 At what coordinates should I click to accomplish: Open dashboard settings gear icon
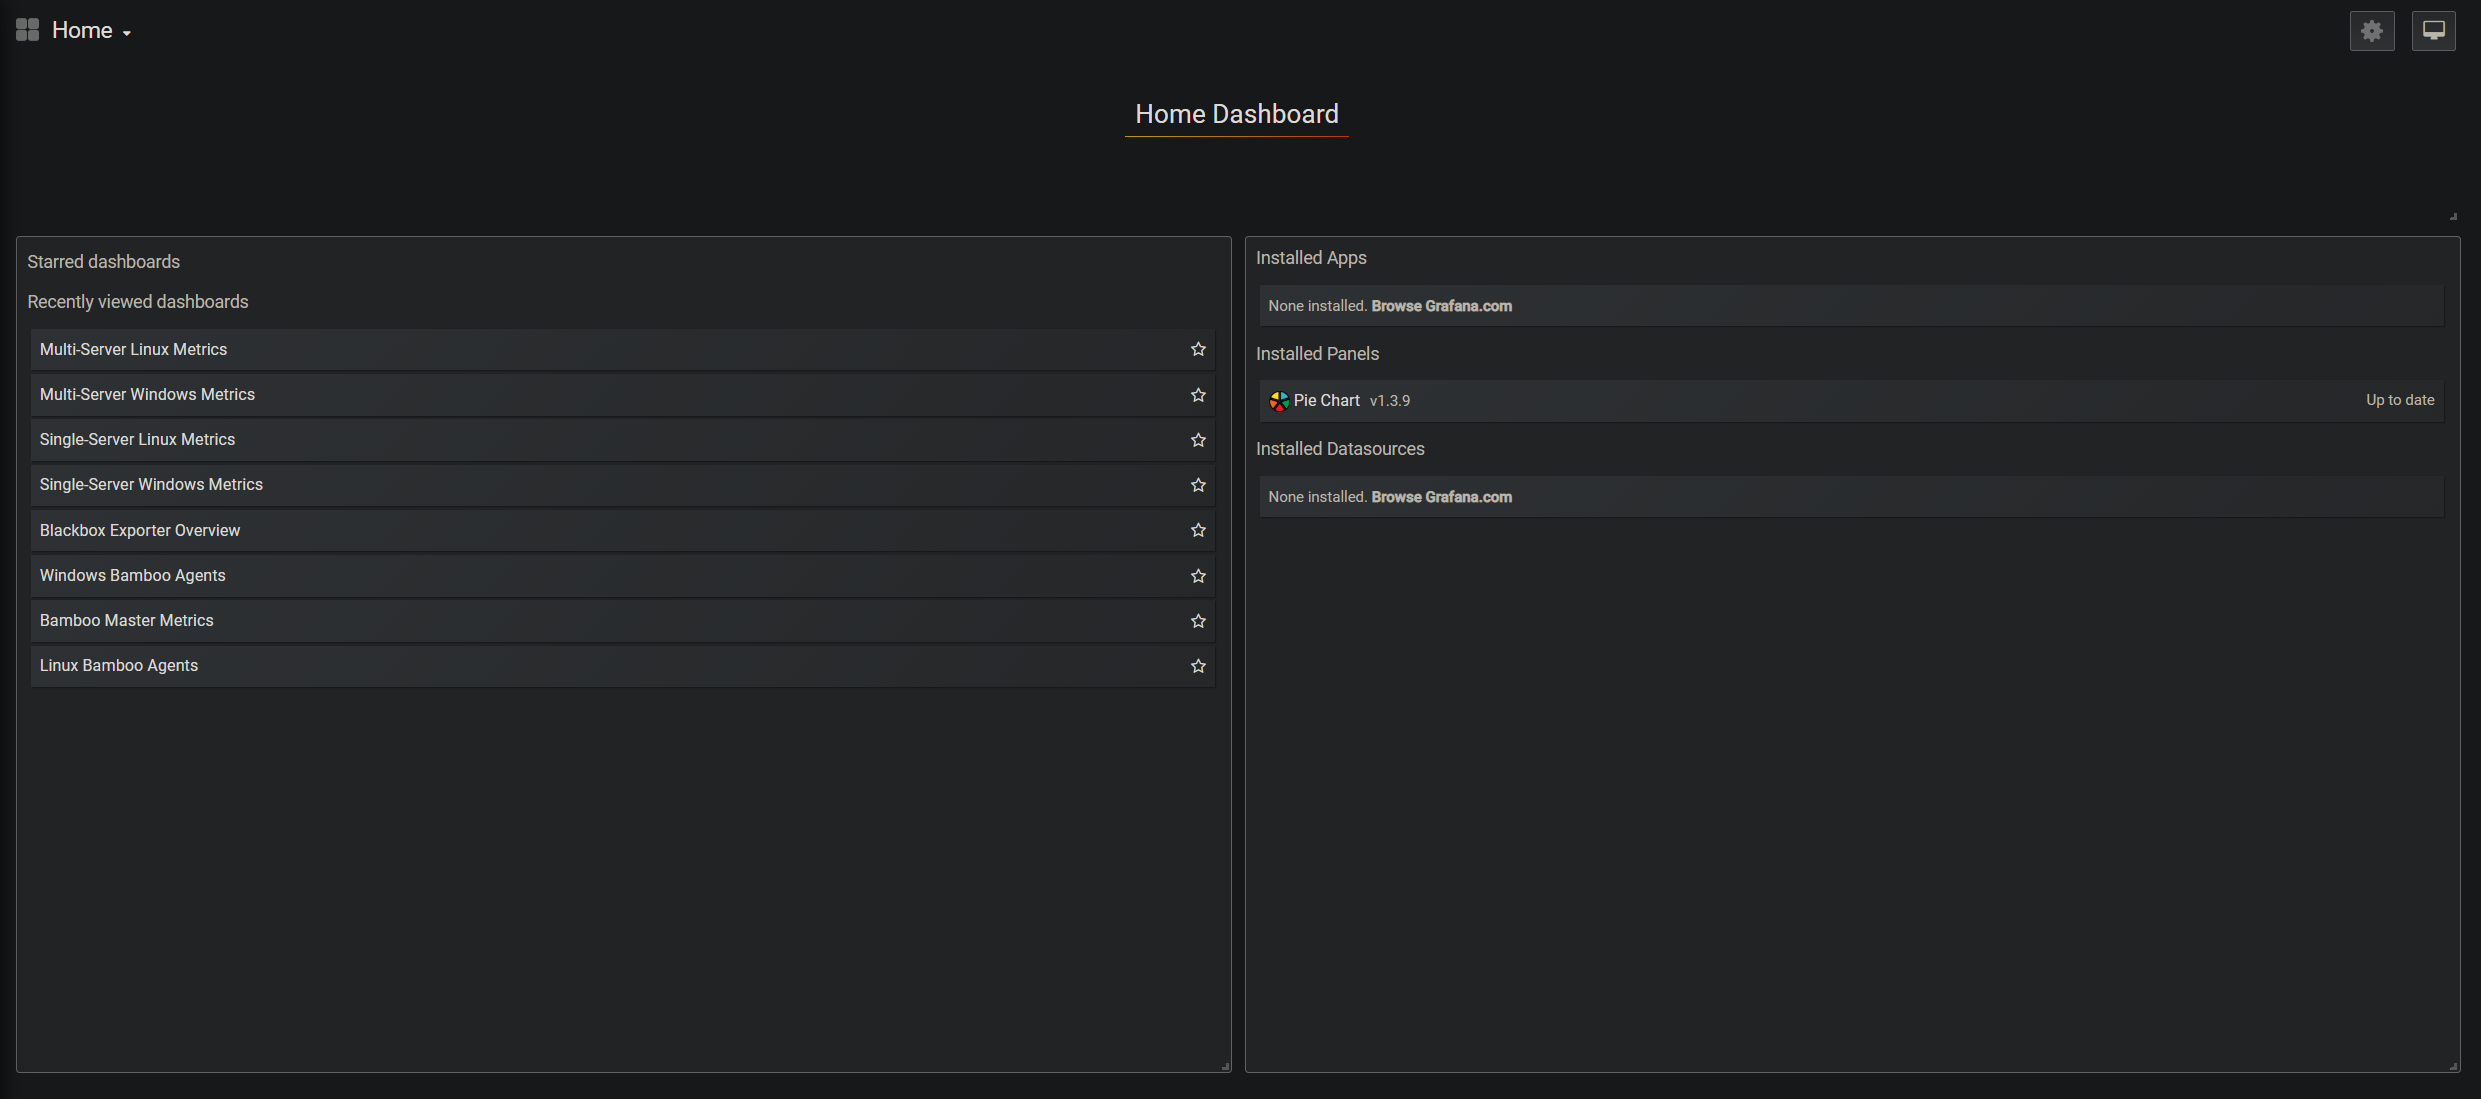pyautogui.click(x=2371, y=30)
